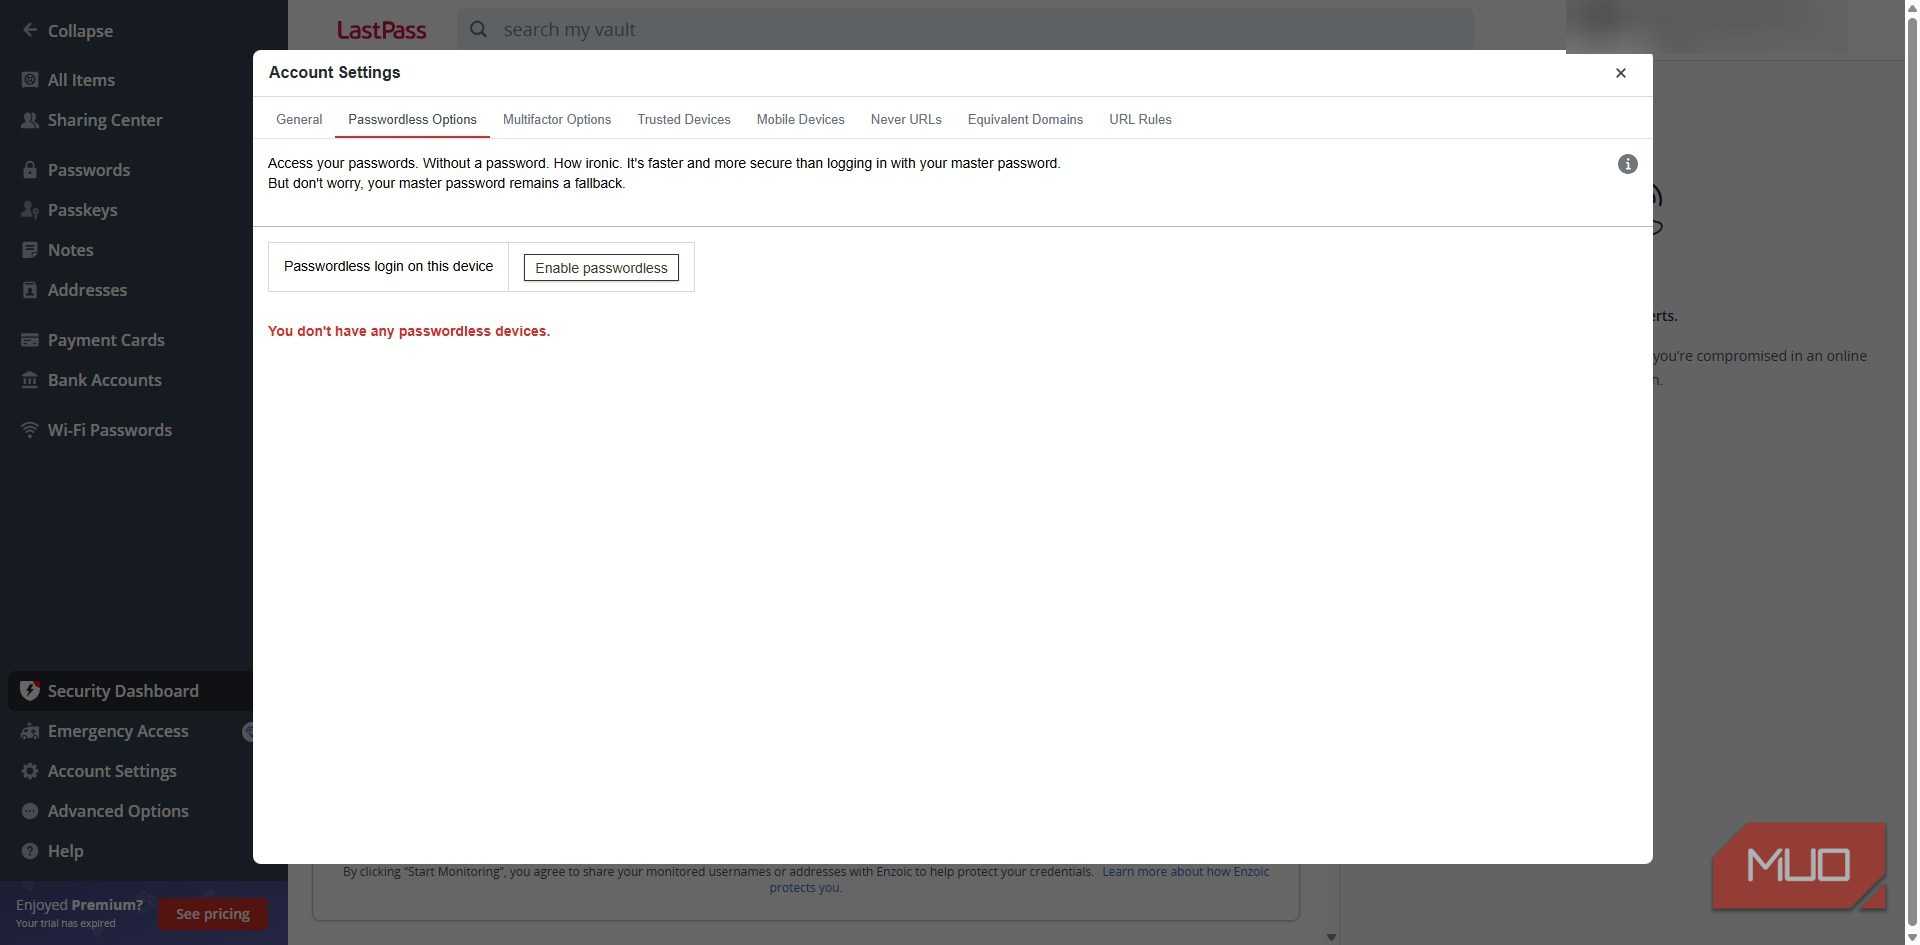The width and height of the screenshot is (1920, 945).
Task: Select Passwords lock icon in the sidebar
Action: pyautogui.click(x=30, y=170)
